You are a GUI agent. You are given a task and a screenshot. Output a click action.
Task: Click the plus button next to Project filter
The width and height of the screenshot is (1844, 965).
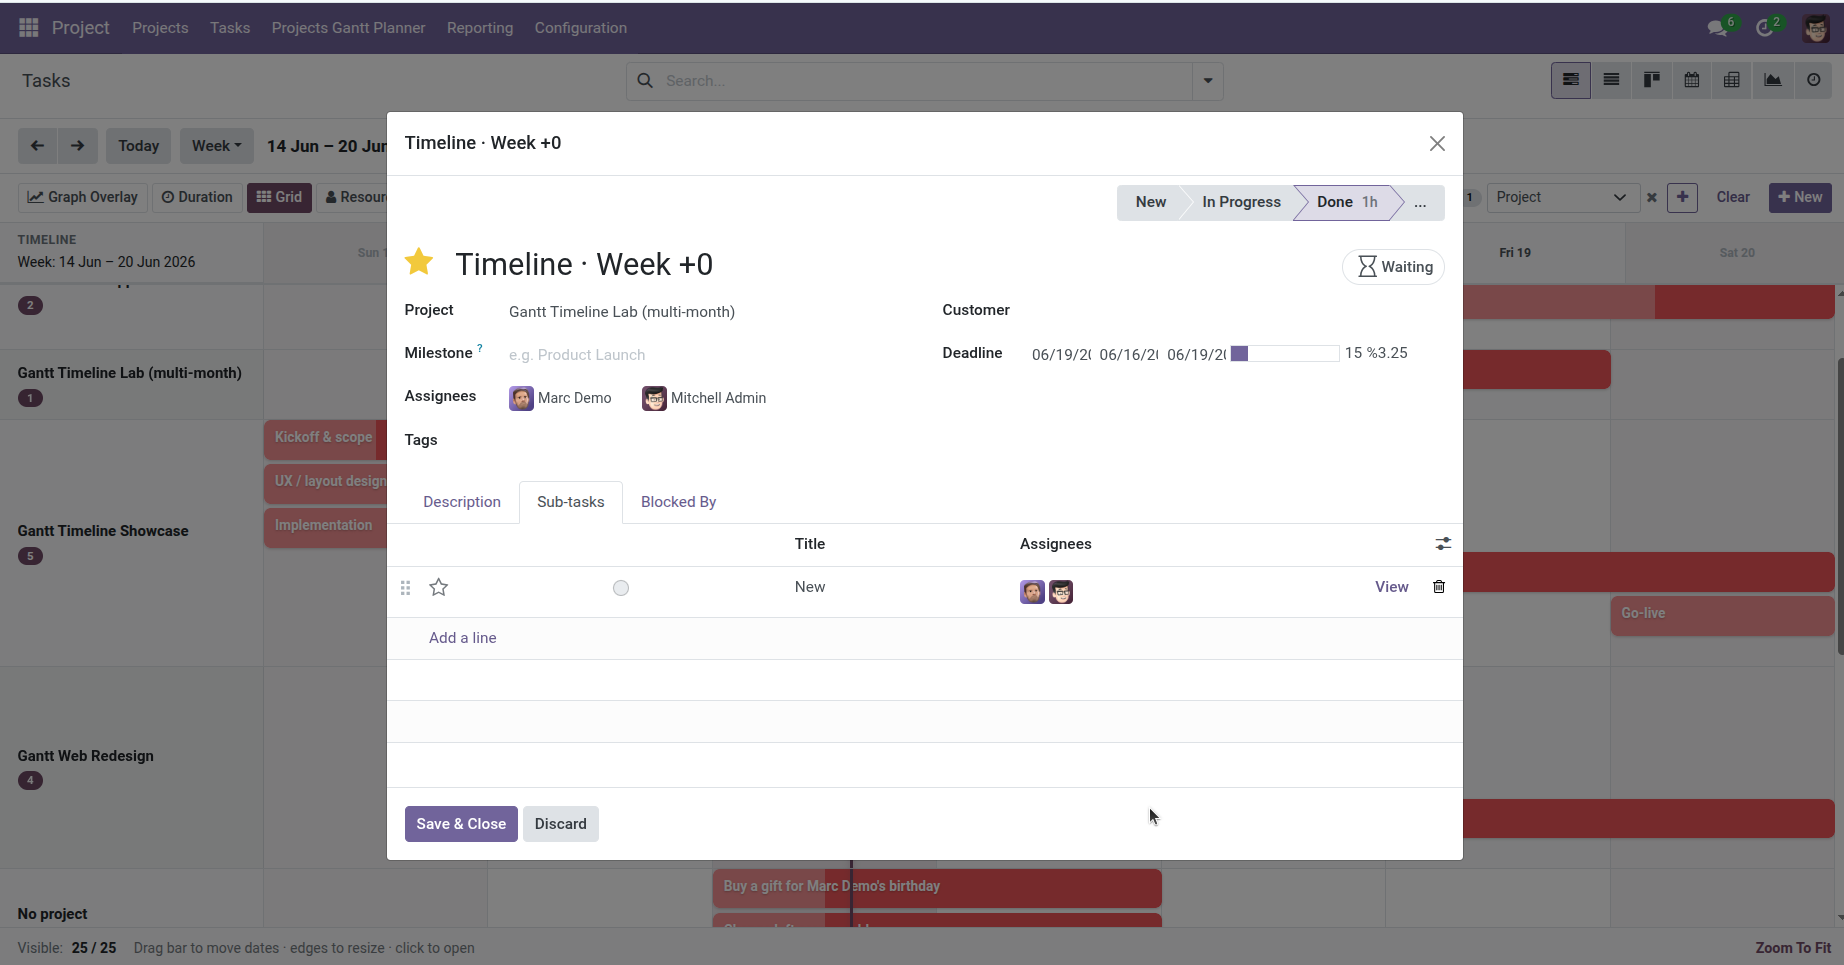1682,197
